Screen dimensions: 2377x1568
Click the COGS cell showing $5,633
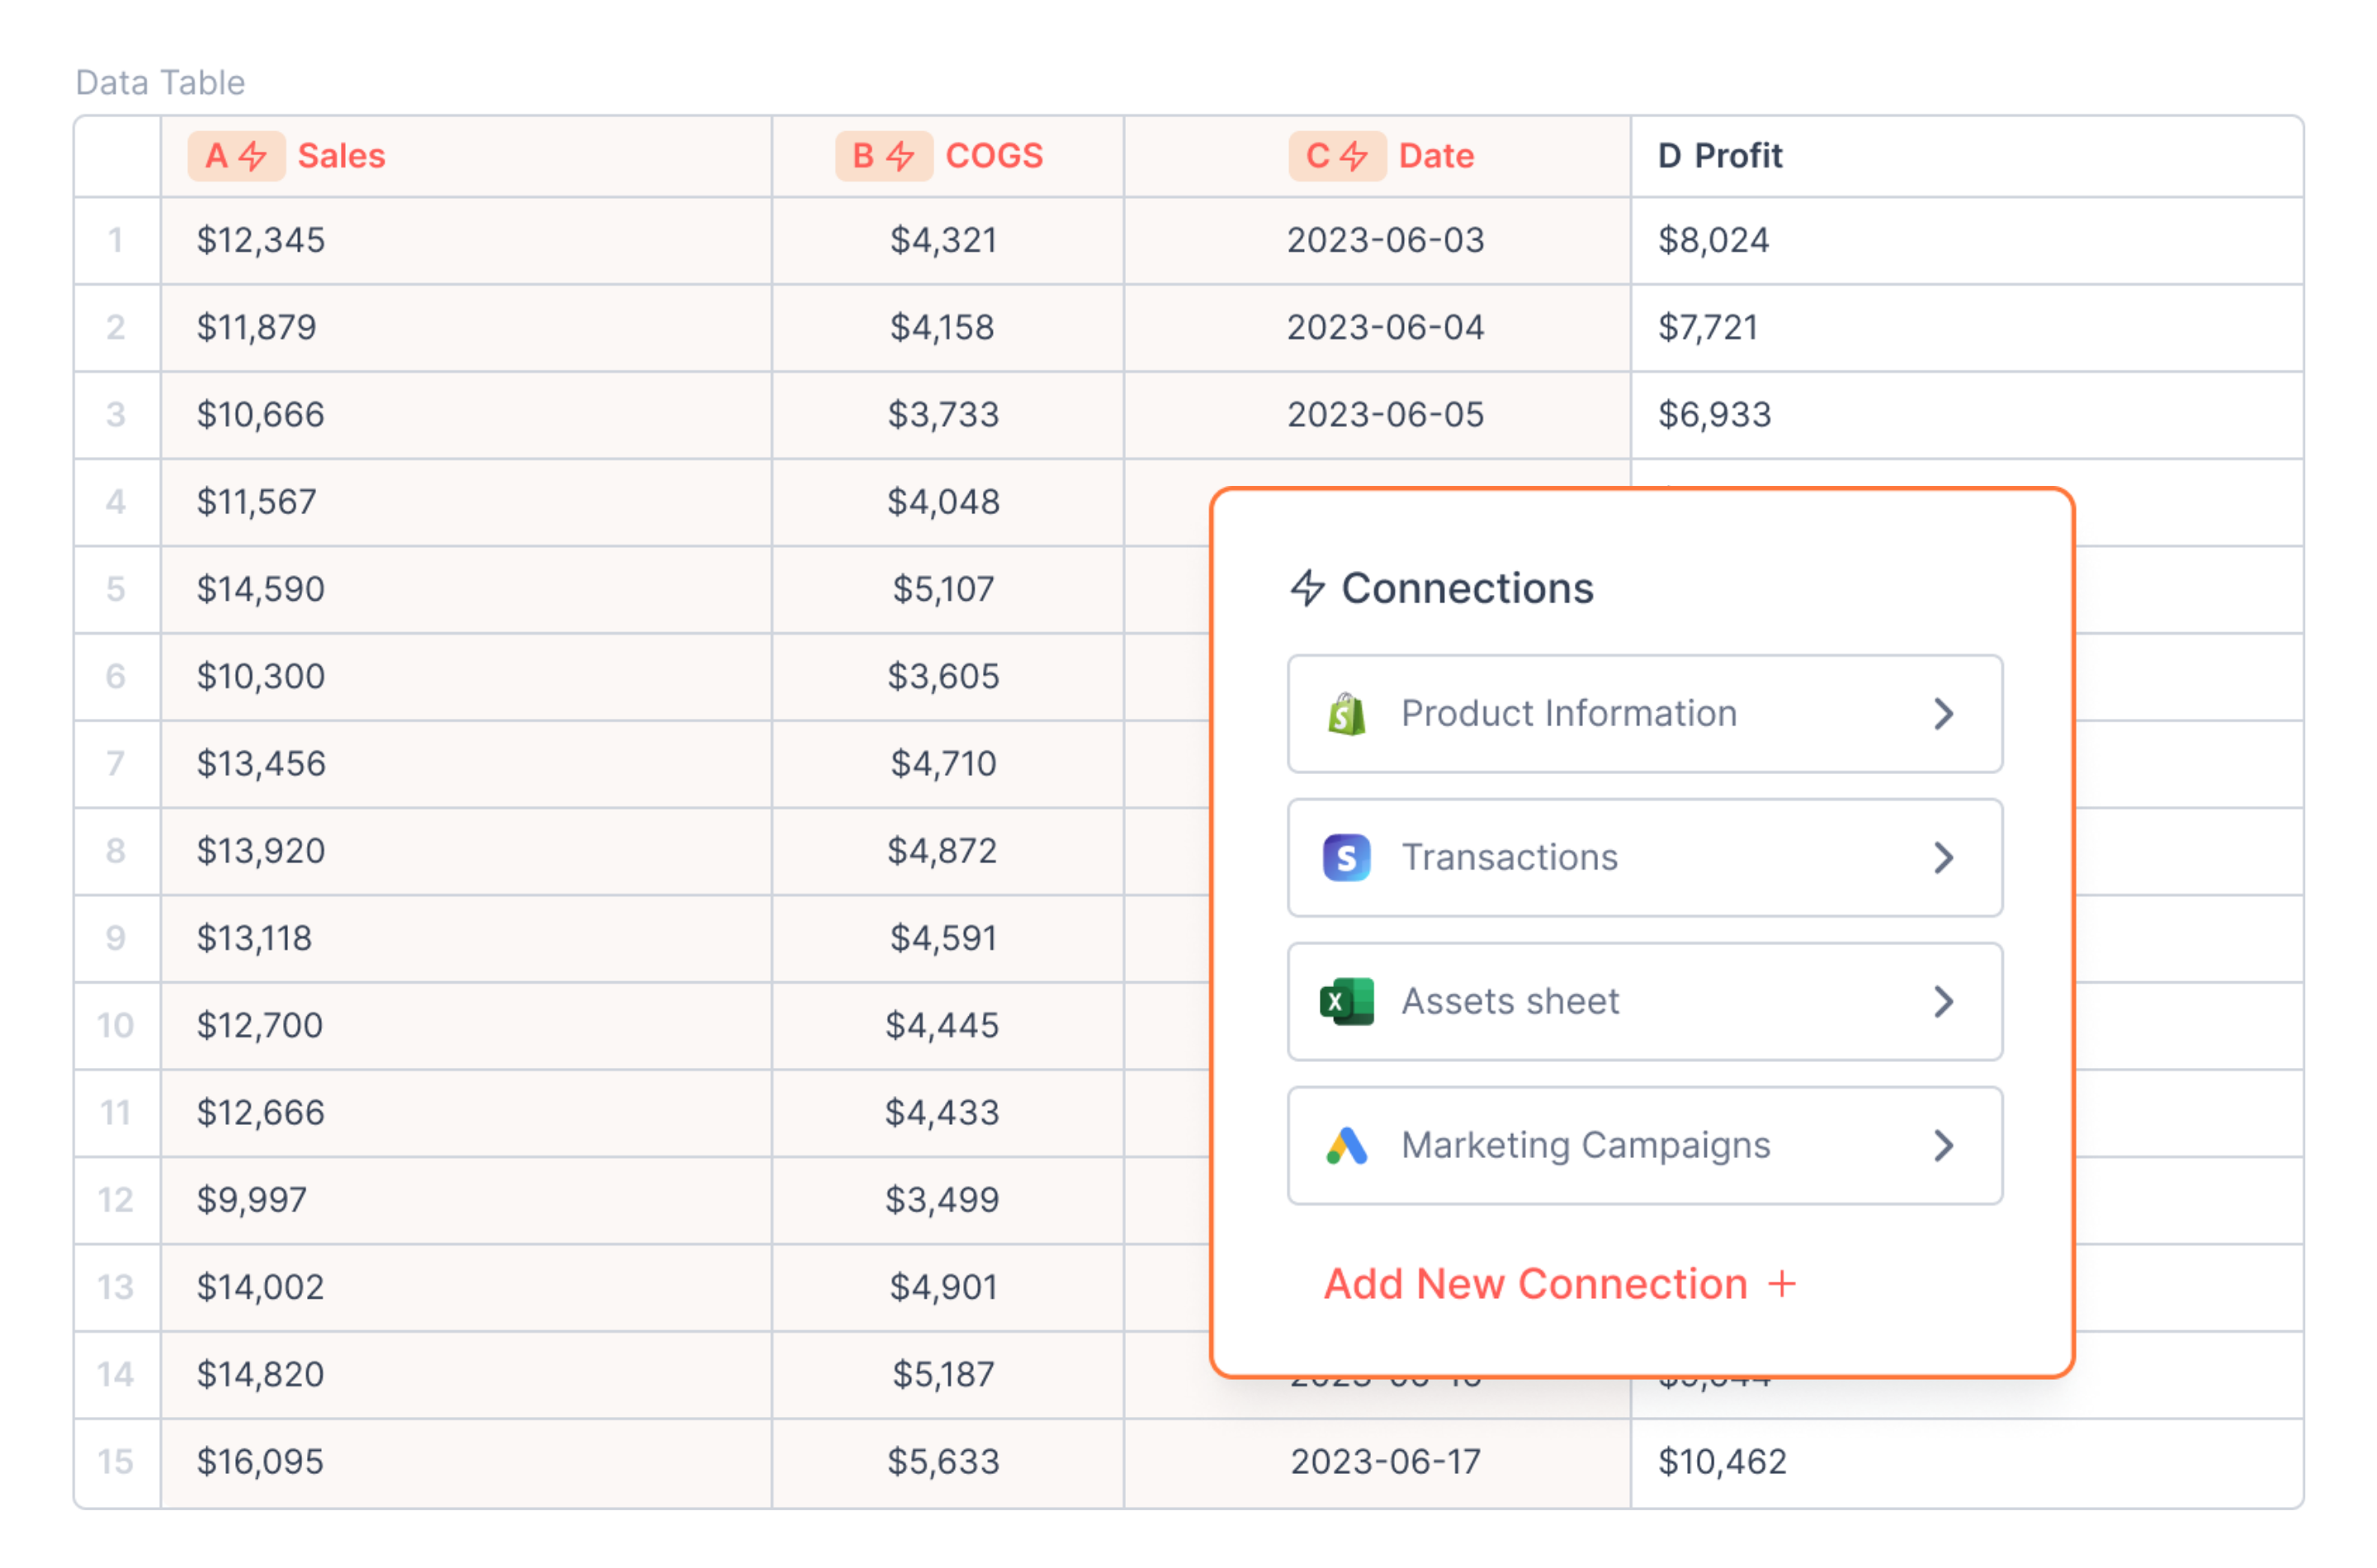943,1462
